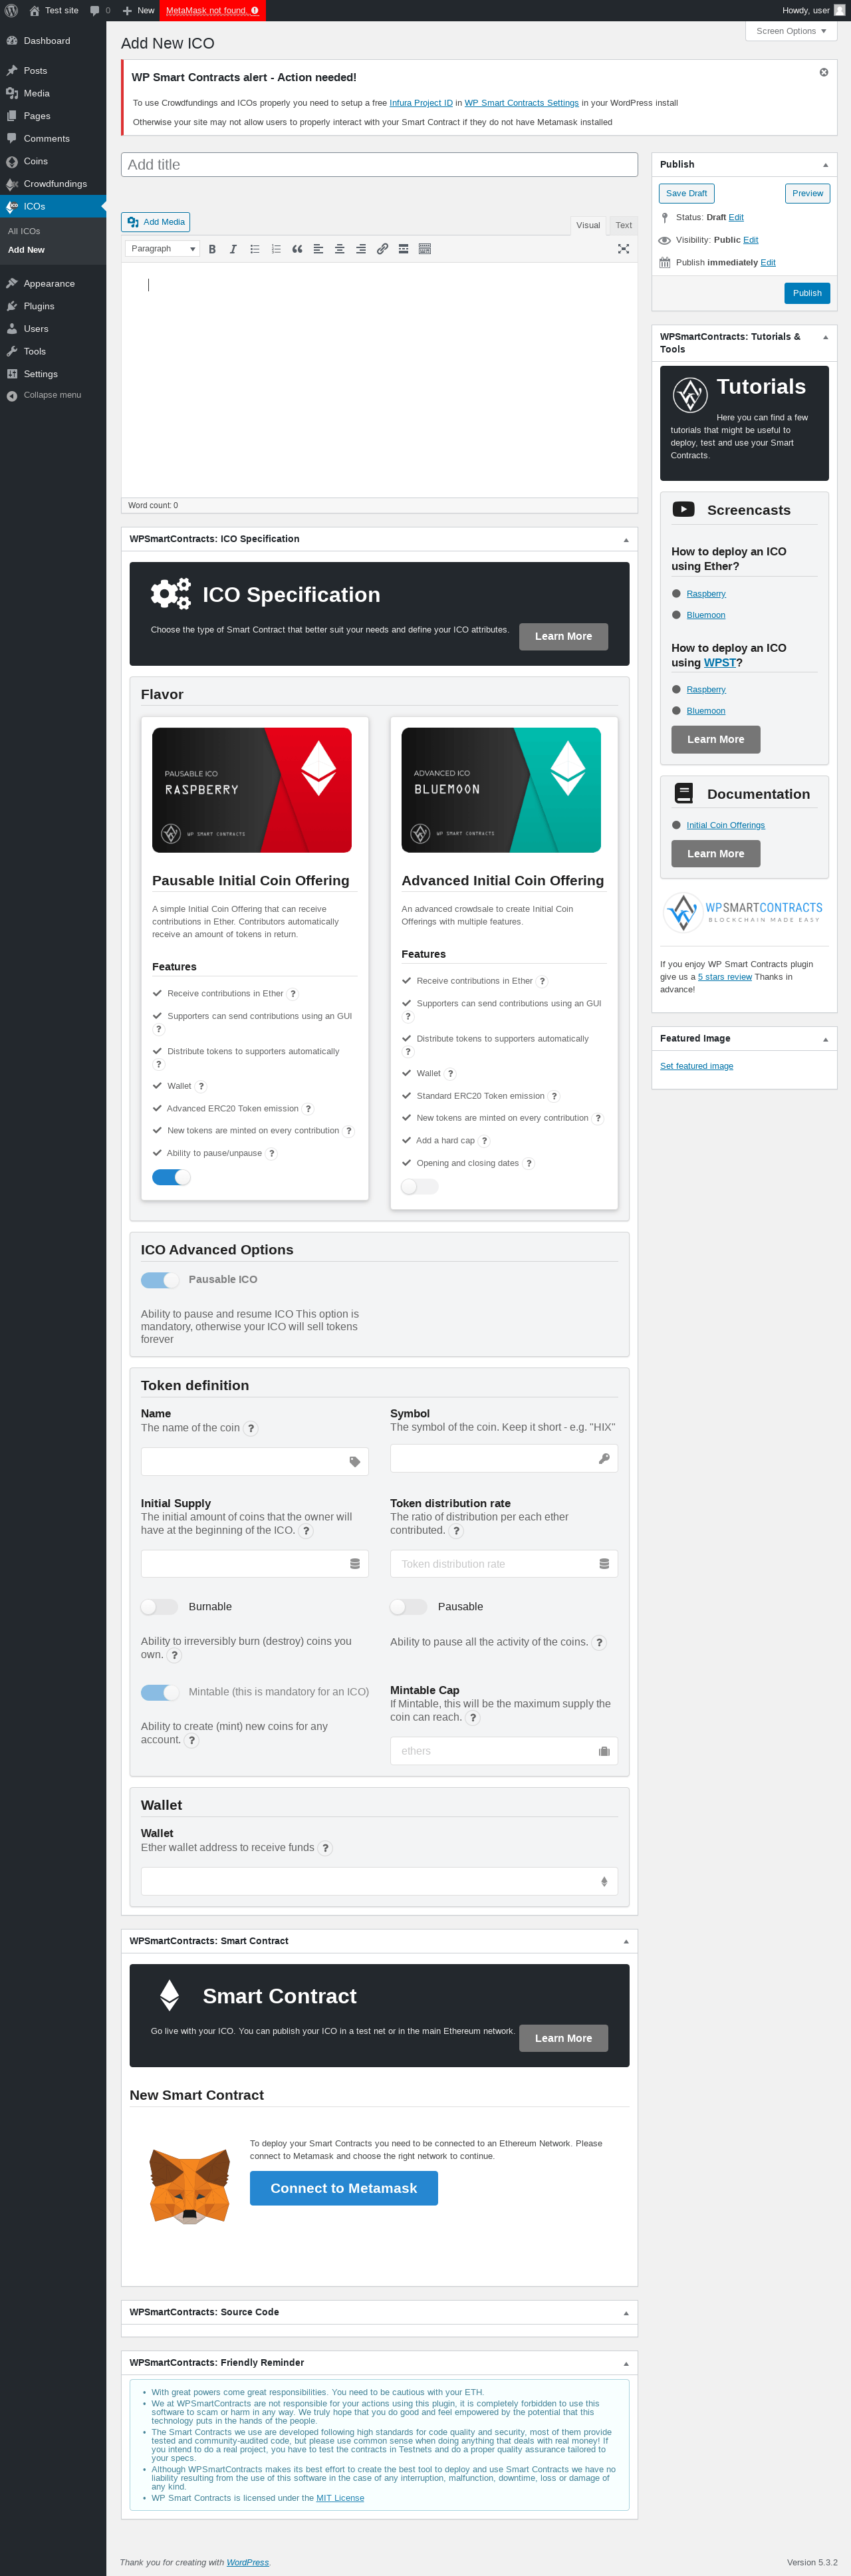Turn on the Burnable token switch

(159, 1606)
